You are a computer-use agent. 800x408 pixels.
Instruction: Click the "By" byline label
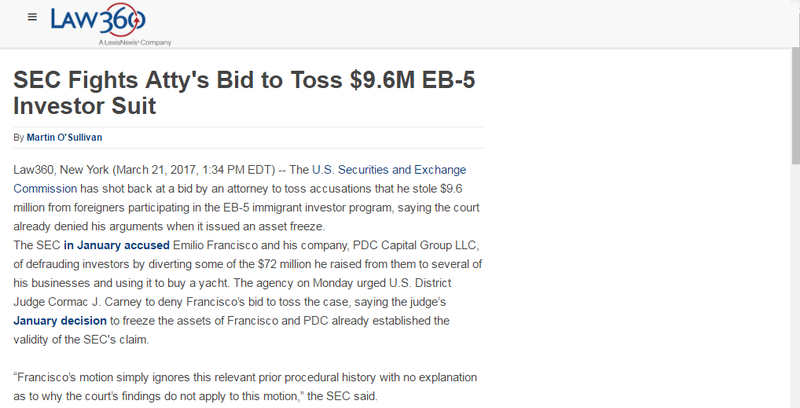click(19, 138)
